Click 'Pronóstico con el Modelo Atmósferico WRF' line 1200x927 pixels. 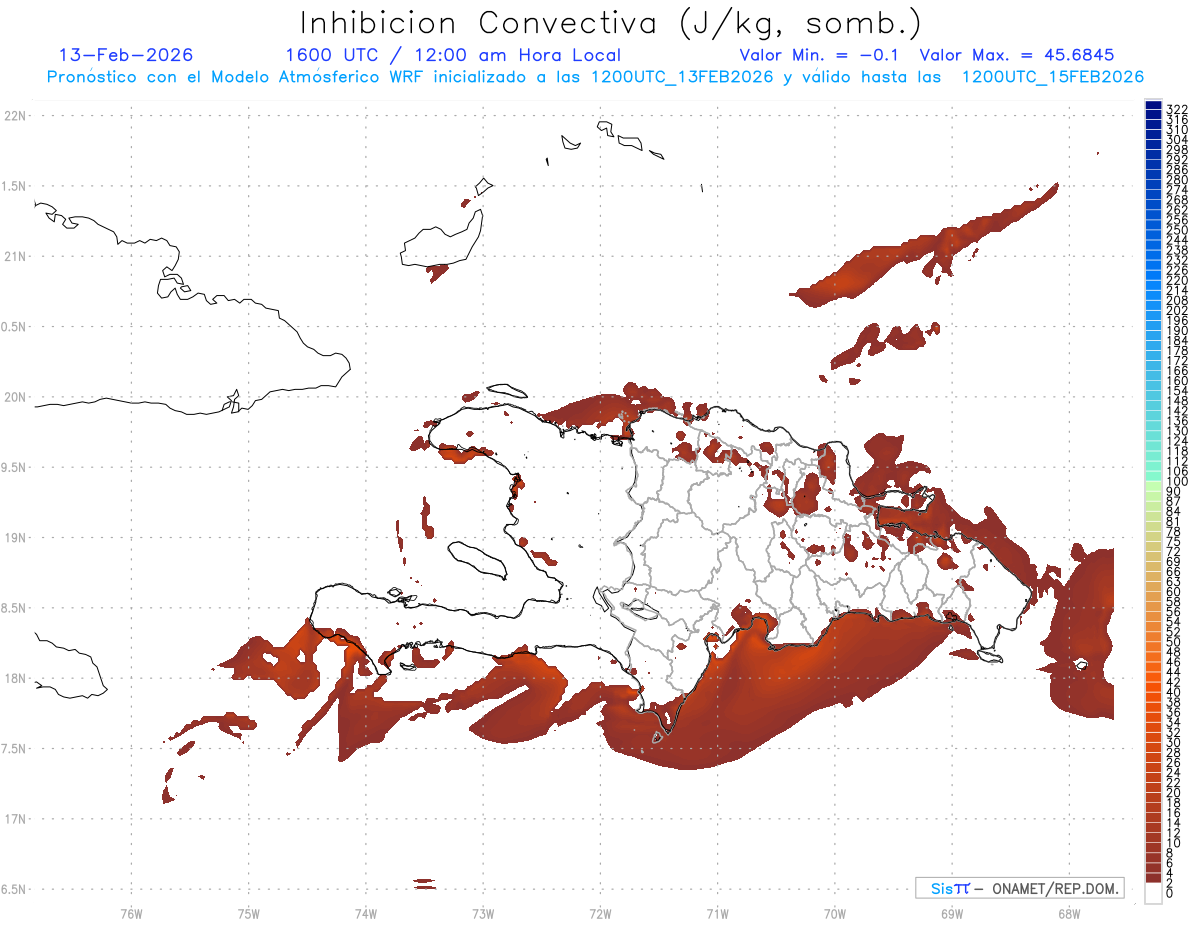pos(595,77)
